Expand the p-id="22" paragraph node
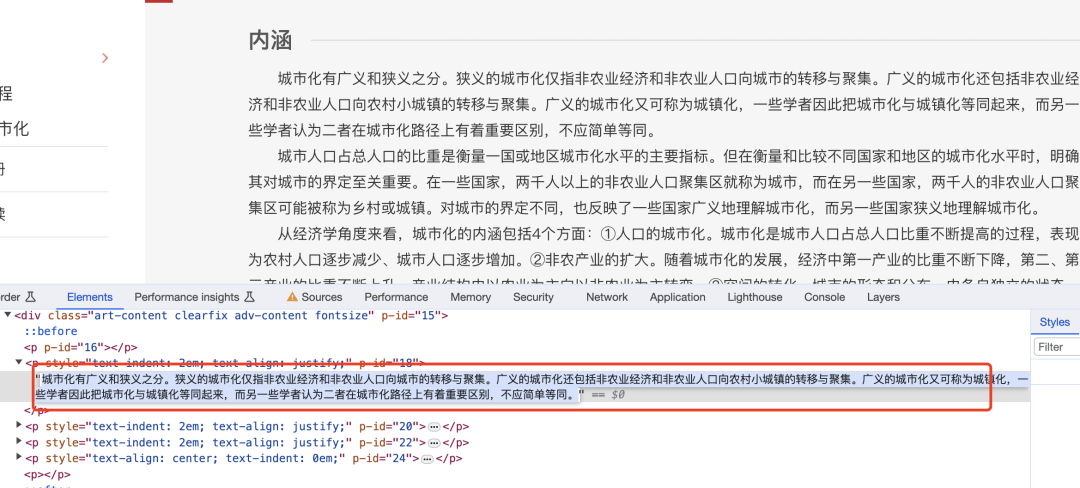1080x488 pixels. (x=20, y=442)
